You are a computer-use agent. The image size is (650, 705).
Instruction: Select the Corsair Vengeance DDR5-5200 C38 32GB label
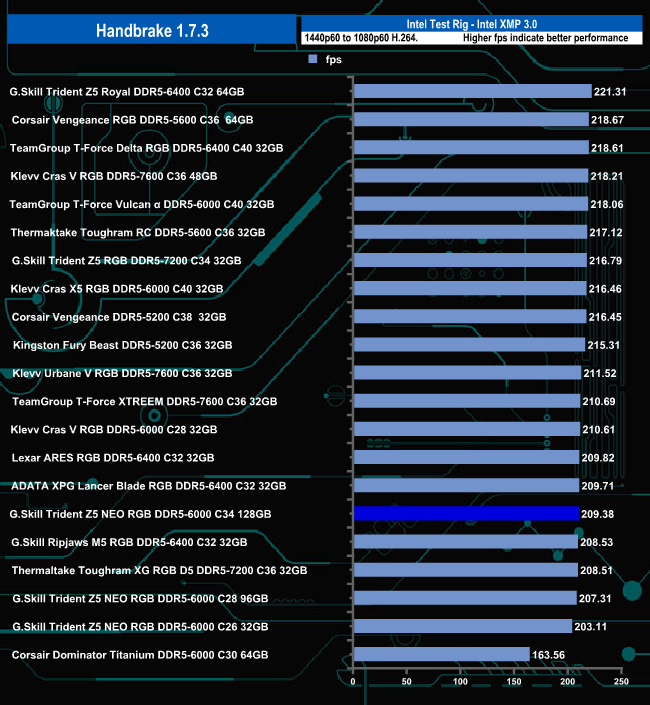coord(119,317)
